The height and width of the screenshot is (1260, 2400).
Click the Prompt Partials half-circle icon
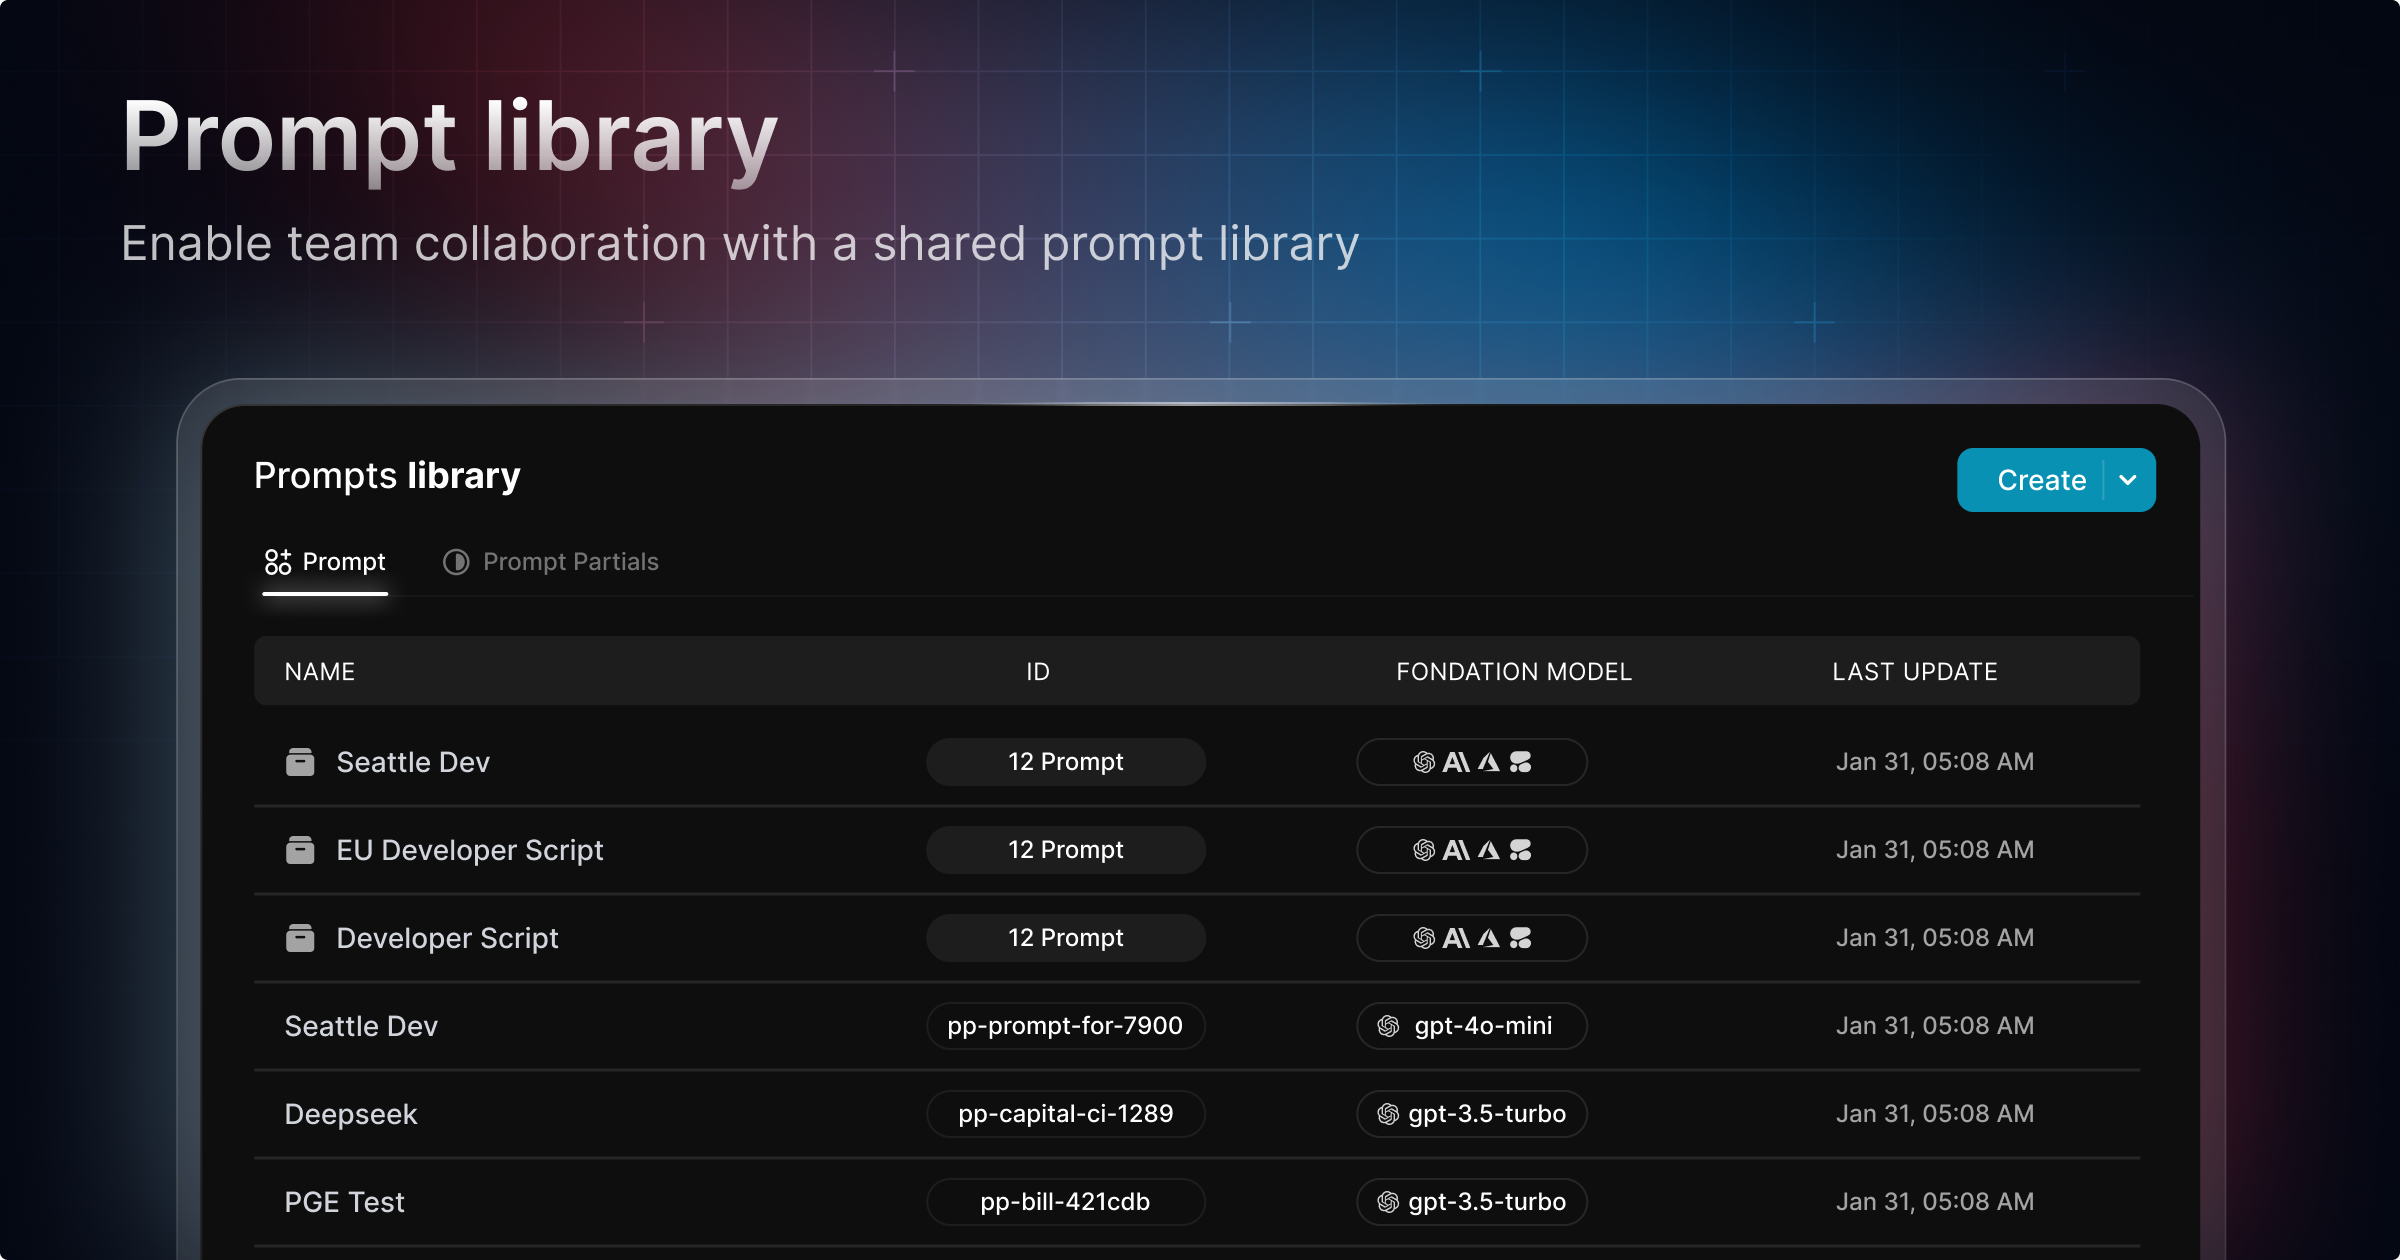pos(456,562)
